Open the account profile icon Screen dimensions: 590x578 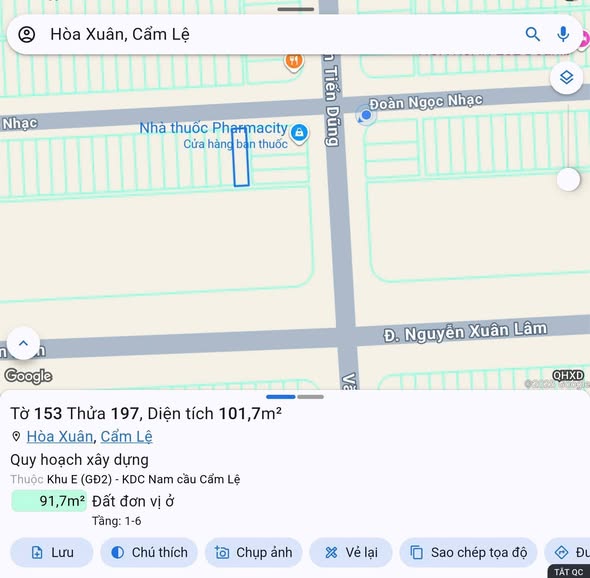[x=27, y=35]
